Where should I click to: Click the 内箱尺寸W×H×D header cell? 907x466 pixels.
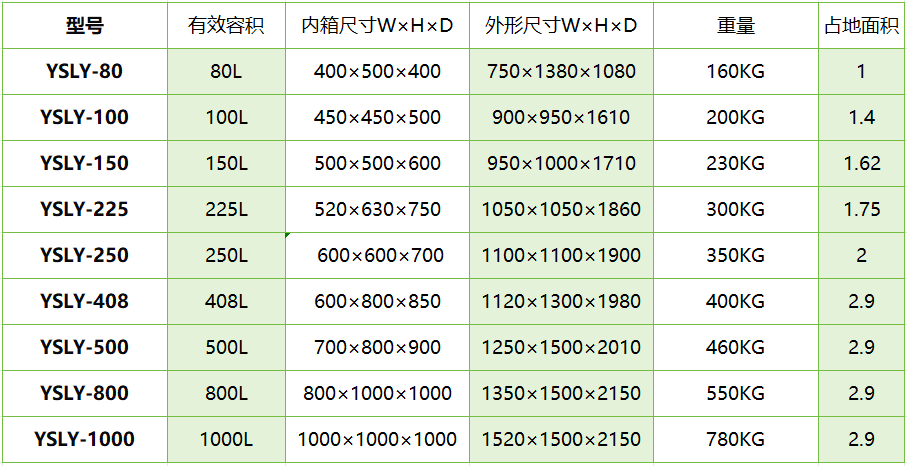[x=377, y=25]
